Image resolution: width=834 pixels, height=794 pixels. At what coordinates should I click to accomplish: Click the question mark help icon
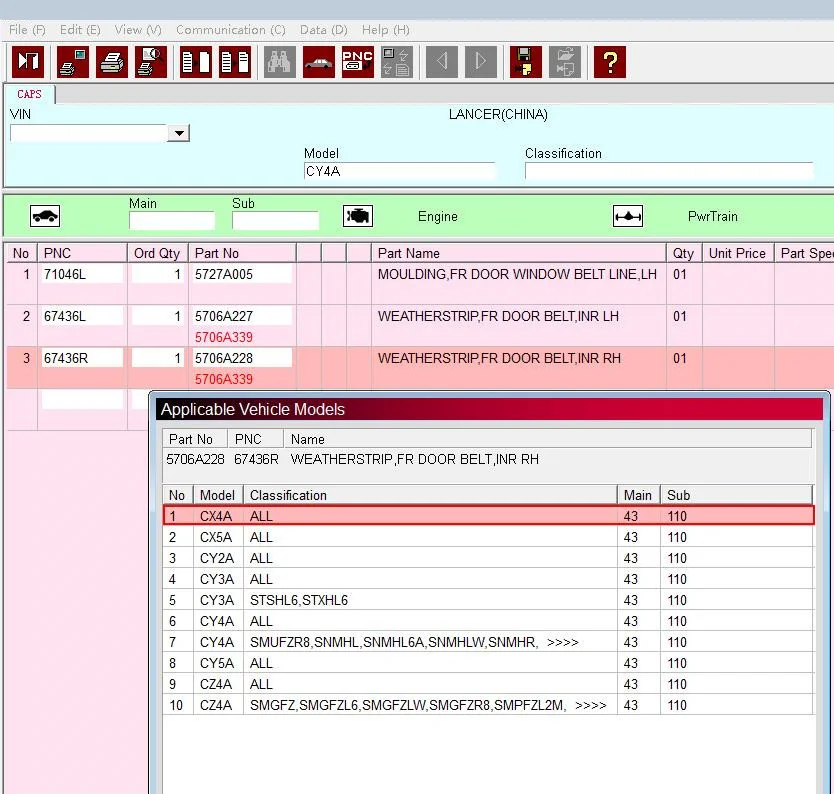[x=609, y=62]
